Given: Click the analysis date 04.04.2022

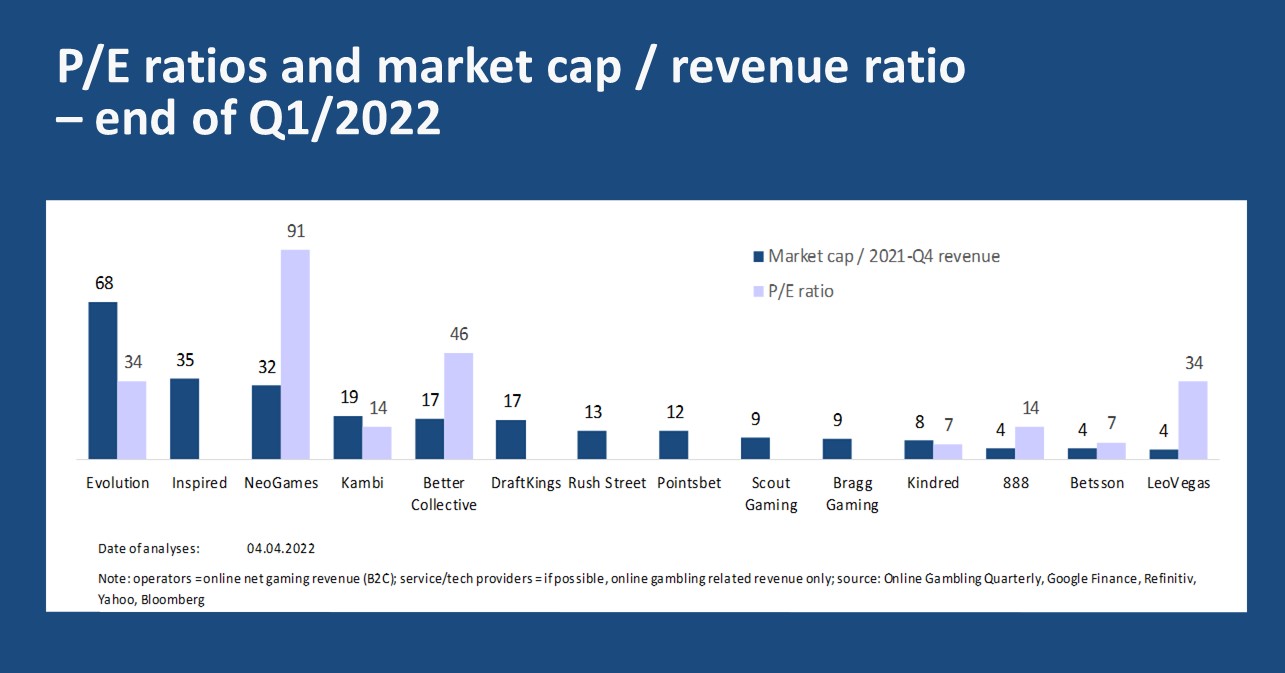Looking at the screenshot, I should pos(281,549).
